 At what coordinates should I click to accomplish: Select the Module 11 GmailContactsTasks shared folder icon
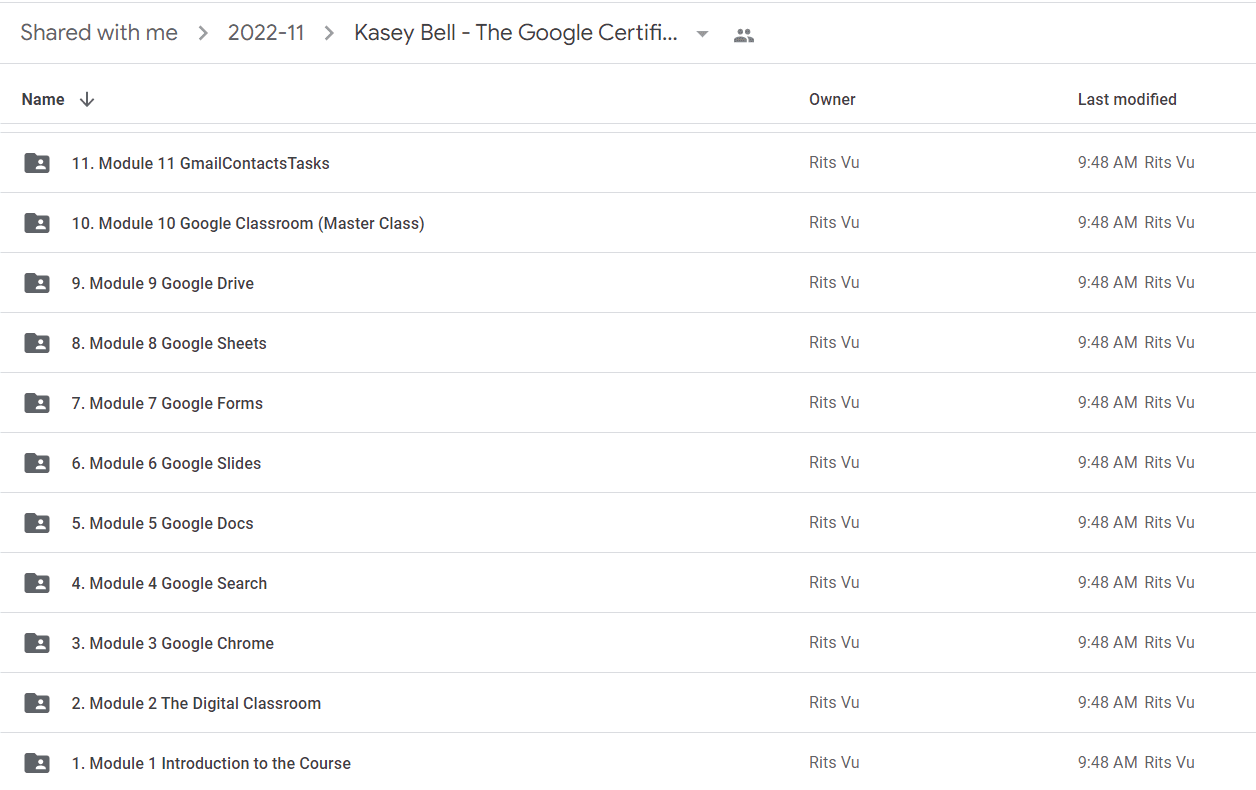[x=37, y=163]
